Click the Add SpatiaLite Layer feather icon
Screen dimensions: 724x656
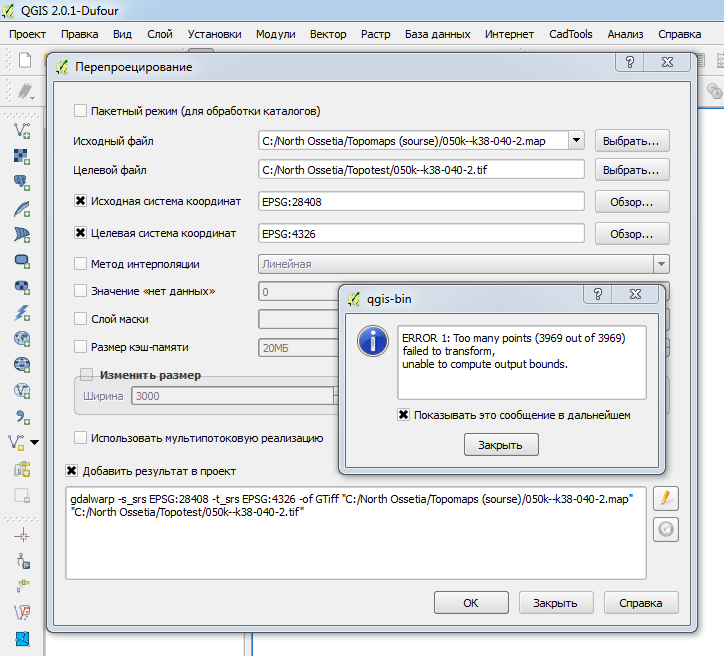click(22, 209)
